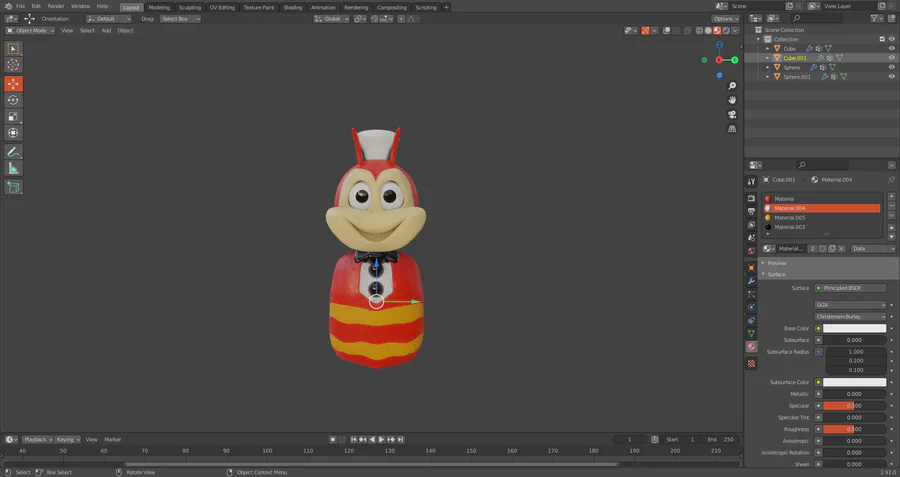Expand the Cube object in outliner
The height and width of the screenshot is (477, 900).
(768, 49)
